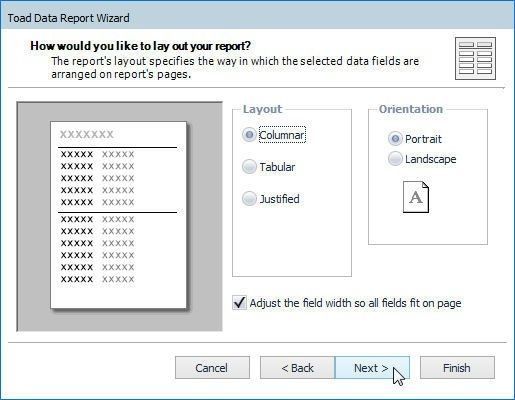This screenshot has height=400, width=515.
Task: Click the Cancel button
Action: pos(212,368)
